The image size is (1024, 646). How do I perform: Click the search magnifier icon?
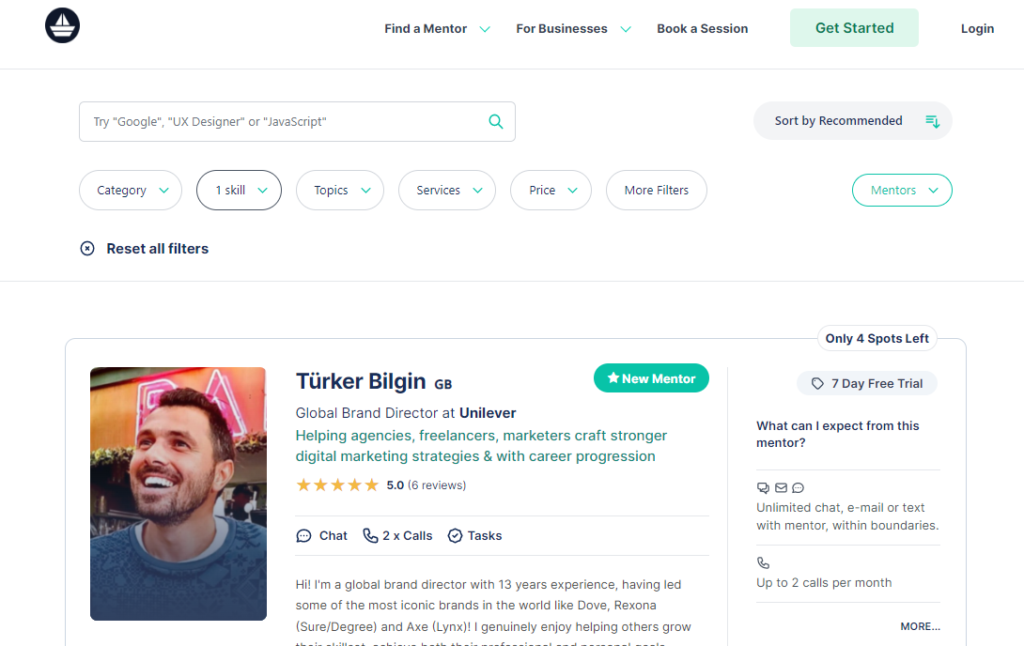(x=496, y=120)
